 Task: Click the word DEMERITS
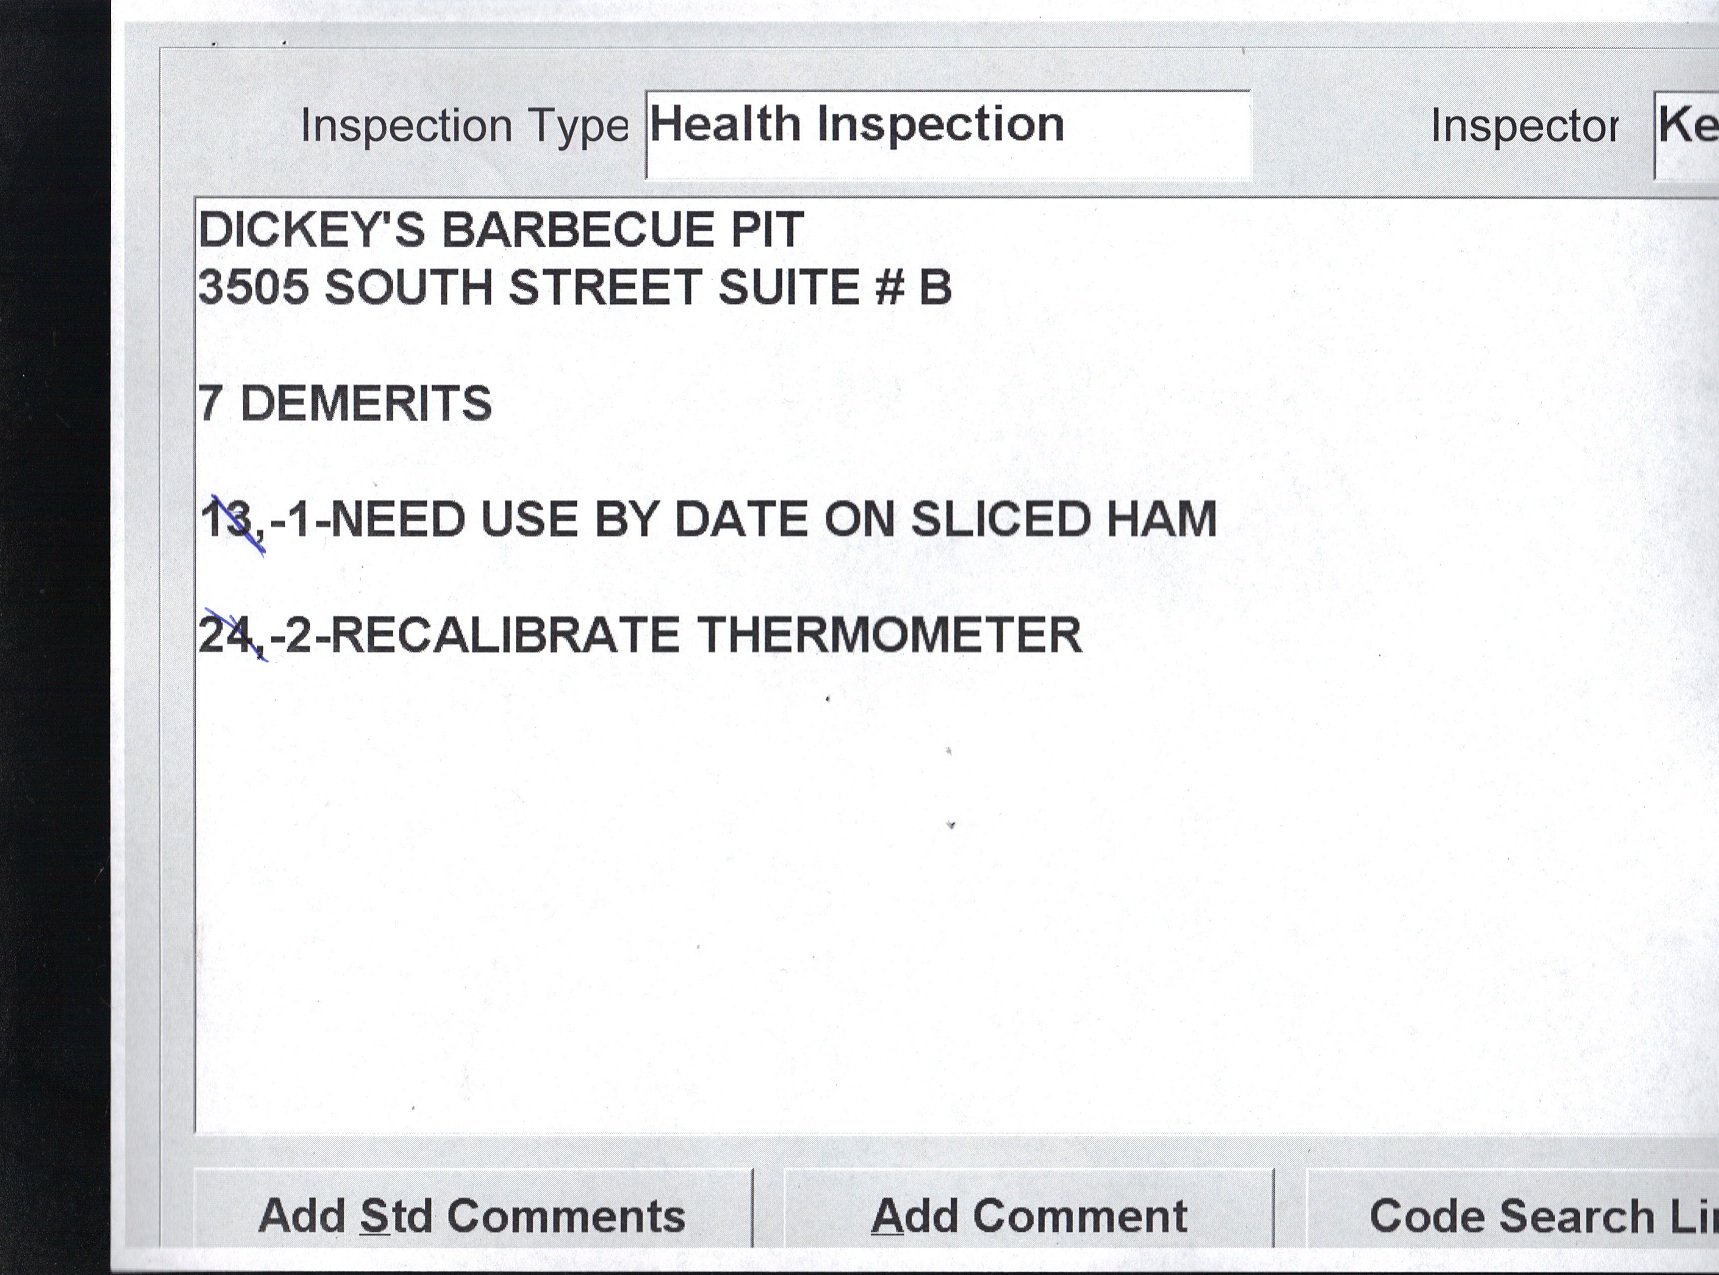tap(366, 404)
